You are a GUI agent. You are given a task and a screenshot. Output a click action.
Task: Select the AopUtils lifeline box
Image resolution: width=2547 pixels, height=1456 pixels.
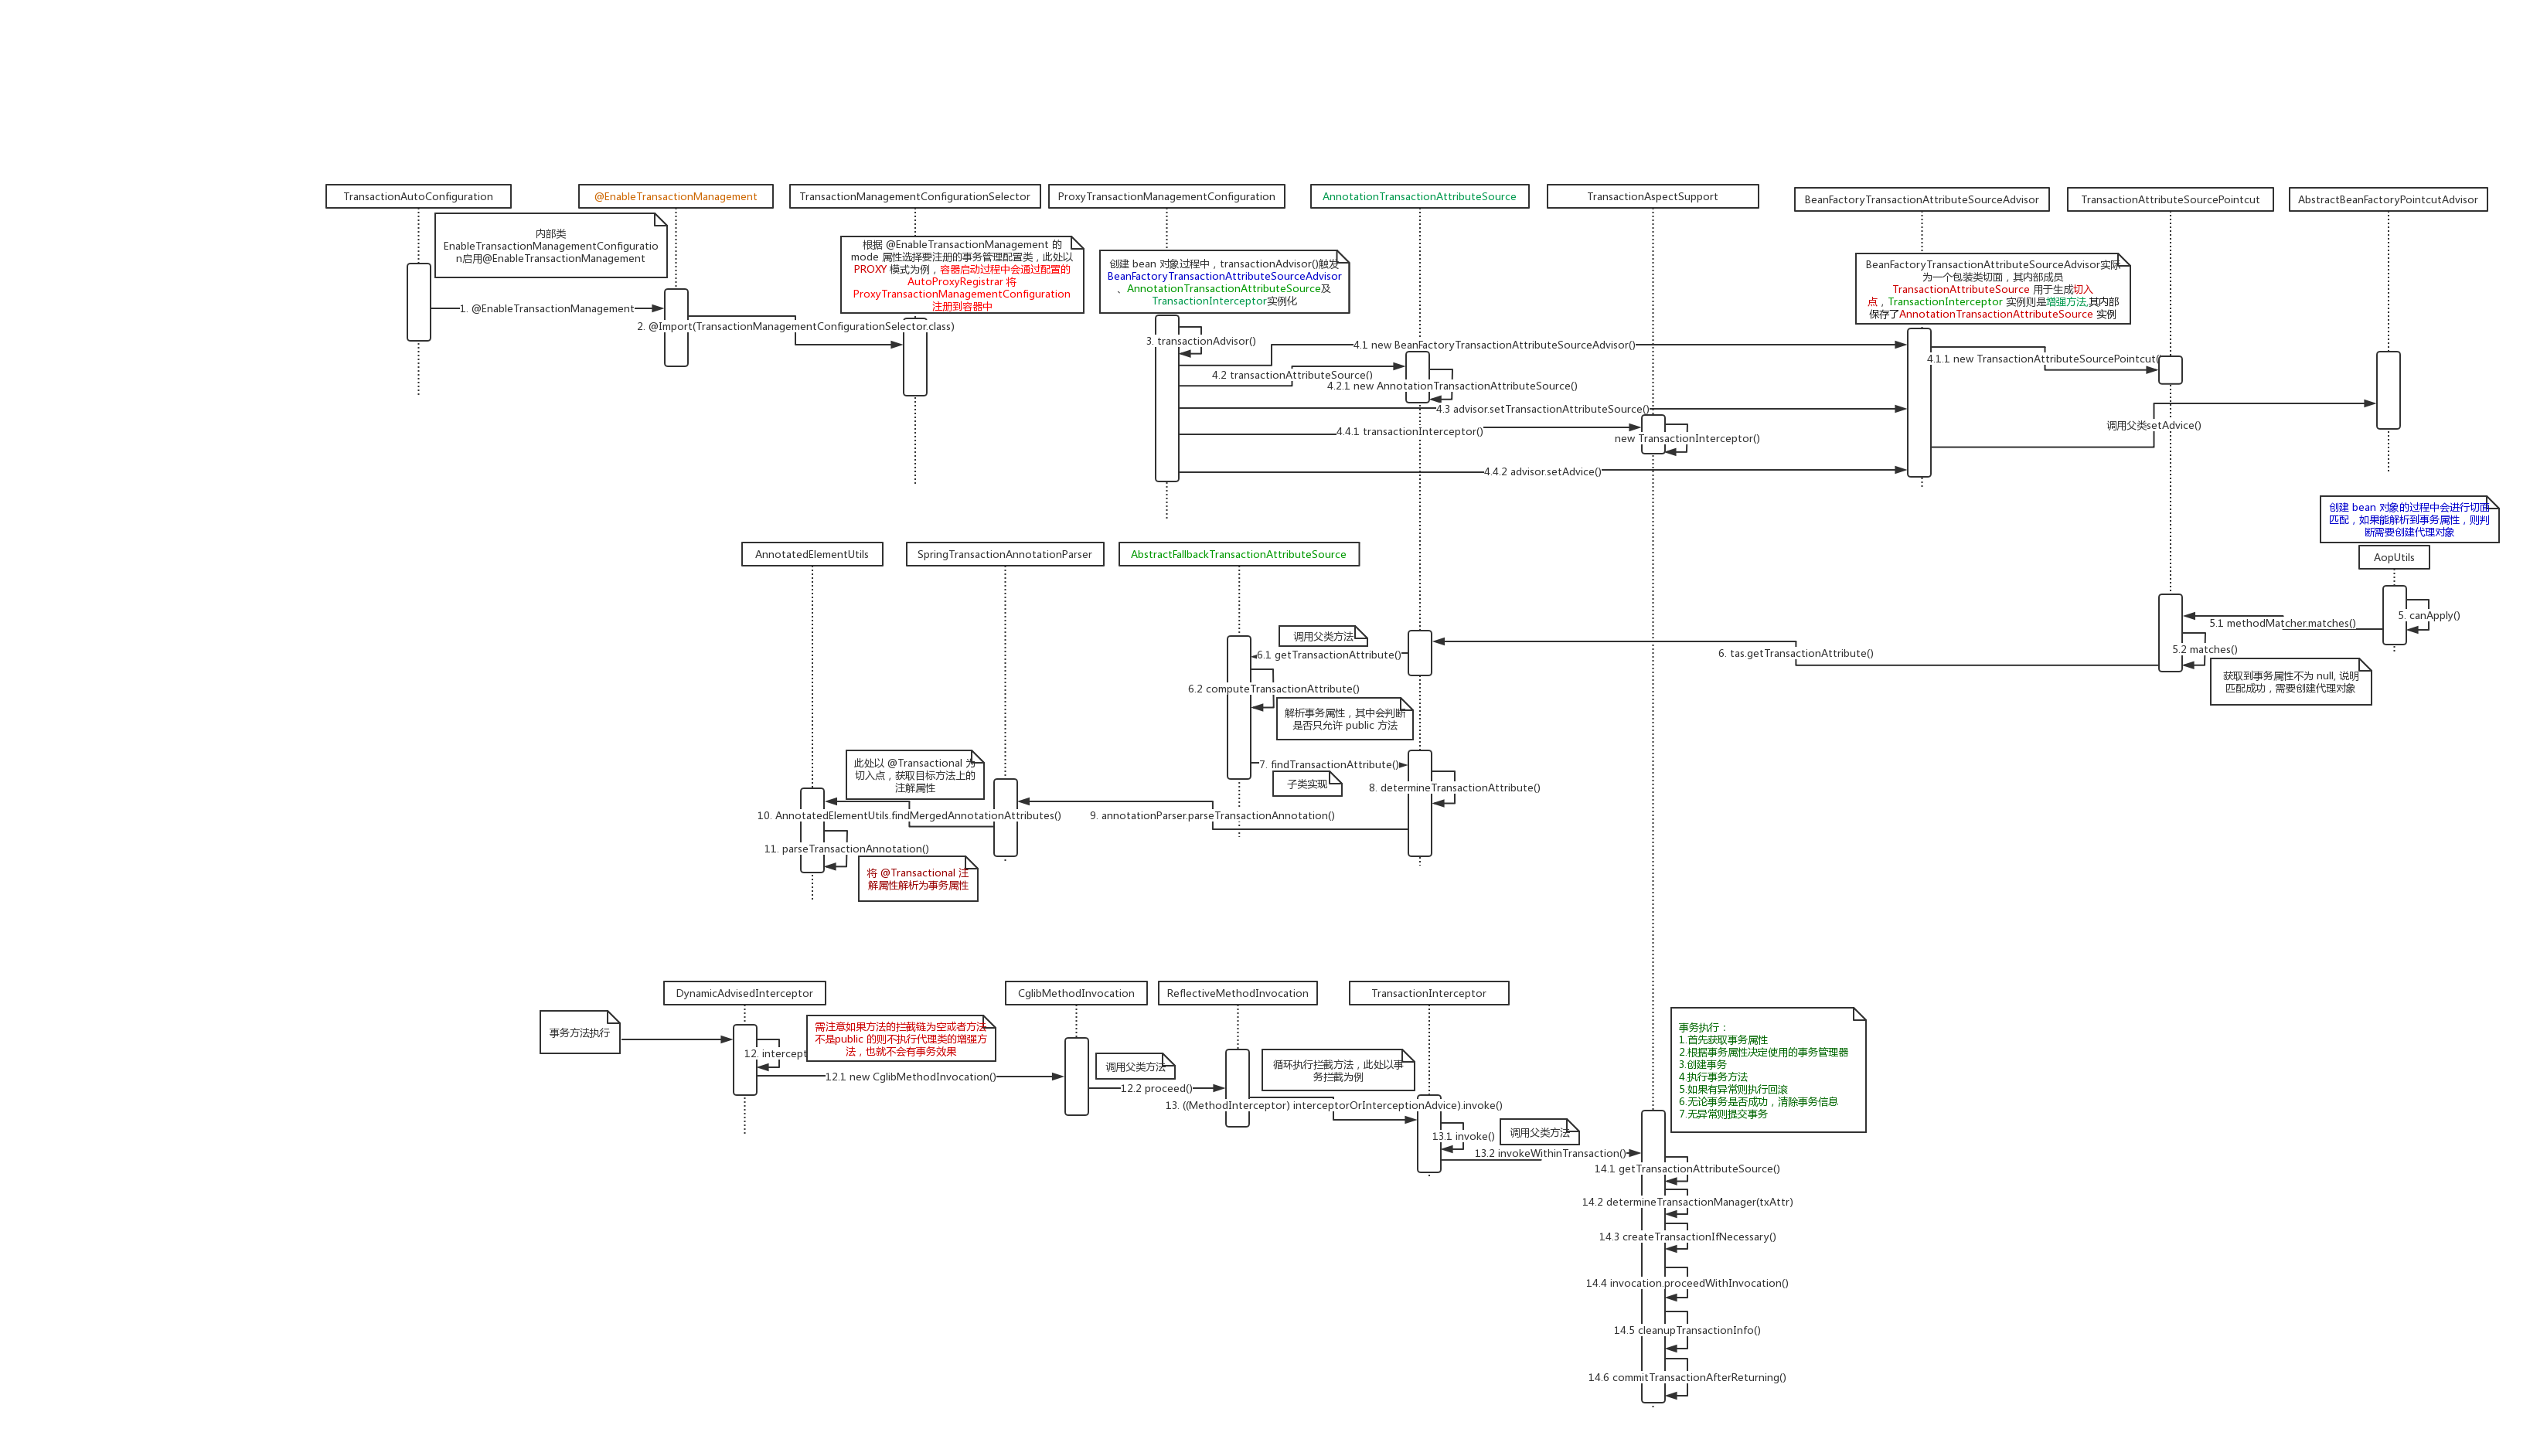point(2393,557)
